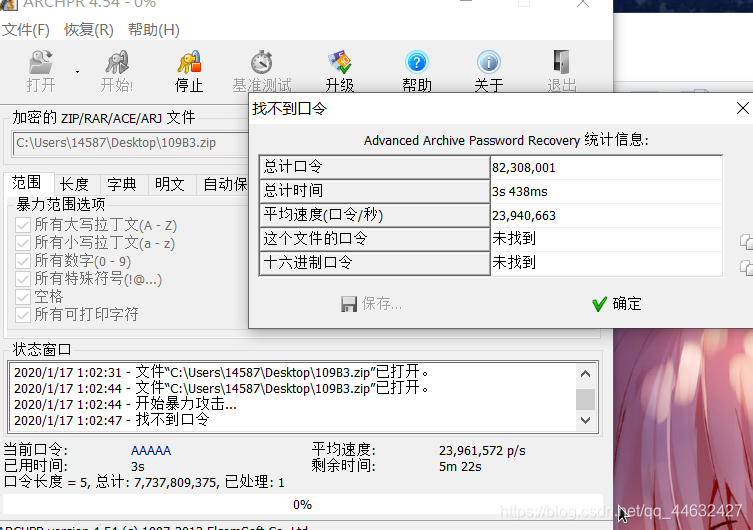Select the 82,308,001 total passwords value

[x=523, y=168]
